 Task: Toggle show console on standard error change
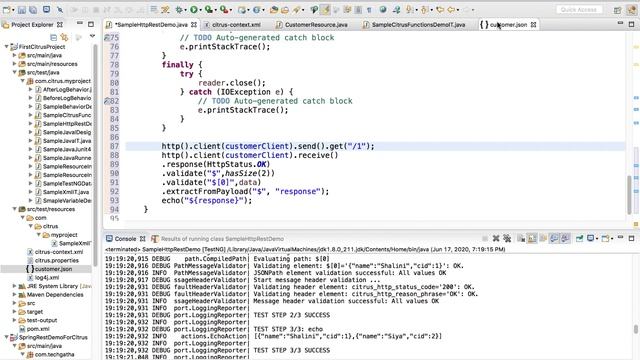(x=565, y=238)
